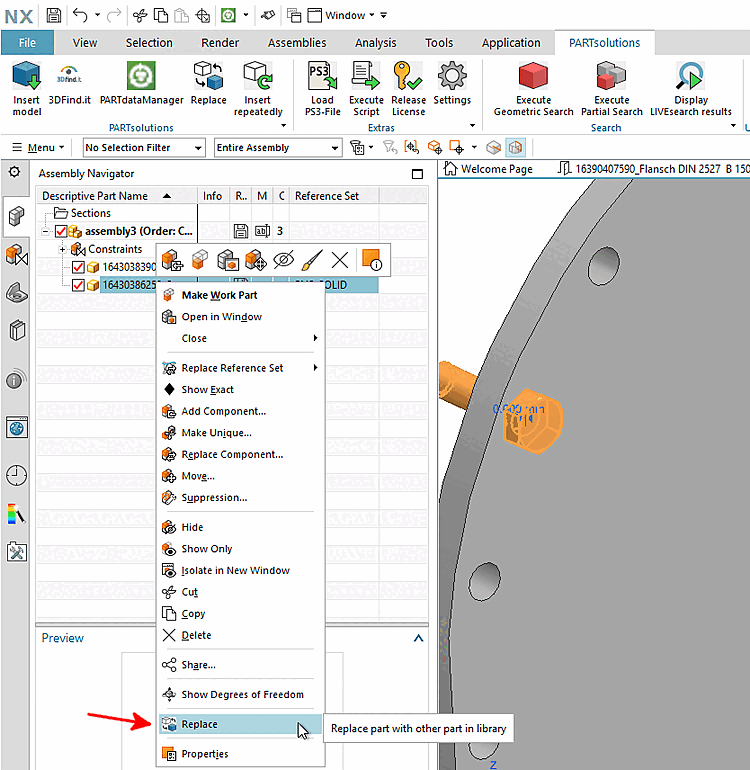
Task: Click the Edit Display paintbrush icon in mini toolbar
Action: (312, 260)
